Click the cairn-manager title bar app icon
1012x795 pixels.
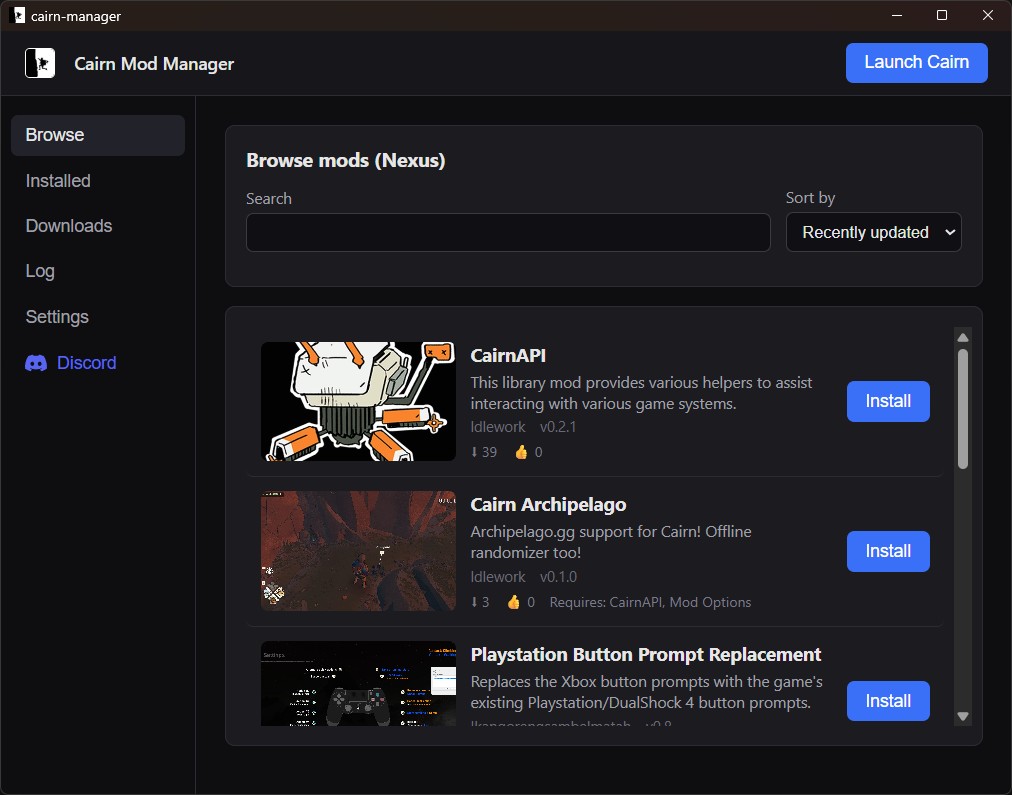19,15
